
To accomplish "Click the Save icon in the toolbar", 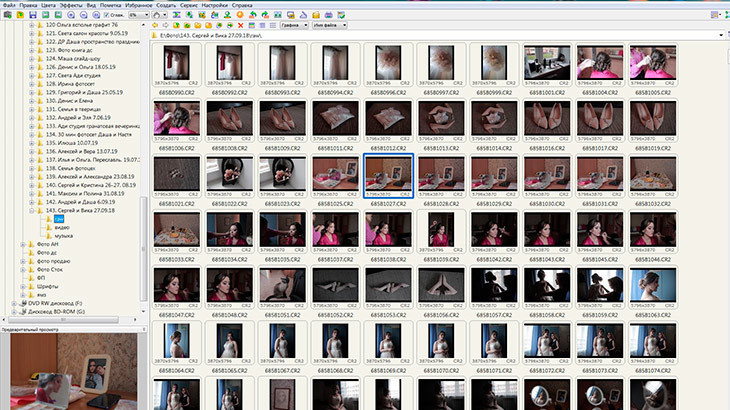I will 33,16.
